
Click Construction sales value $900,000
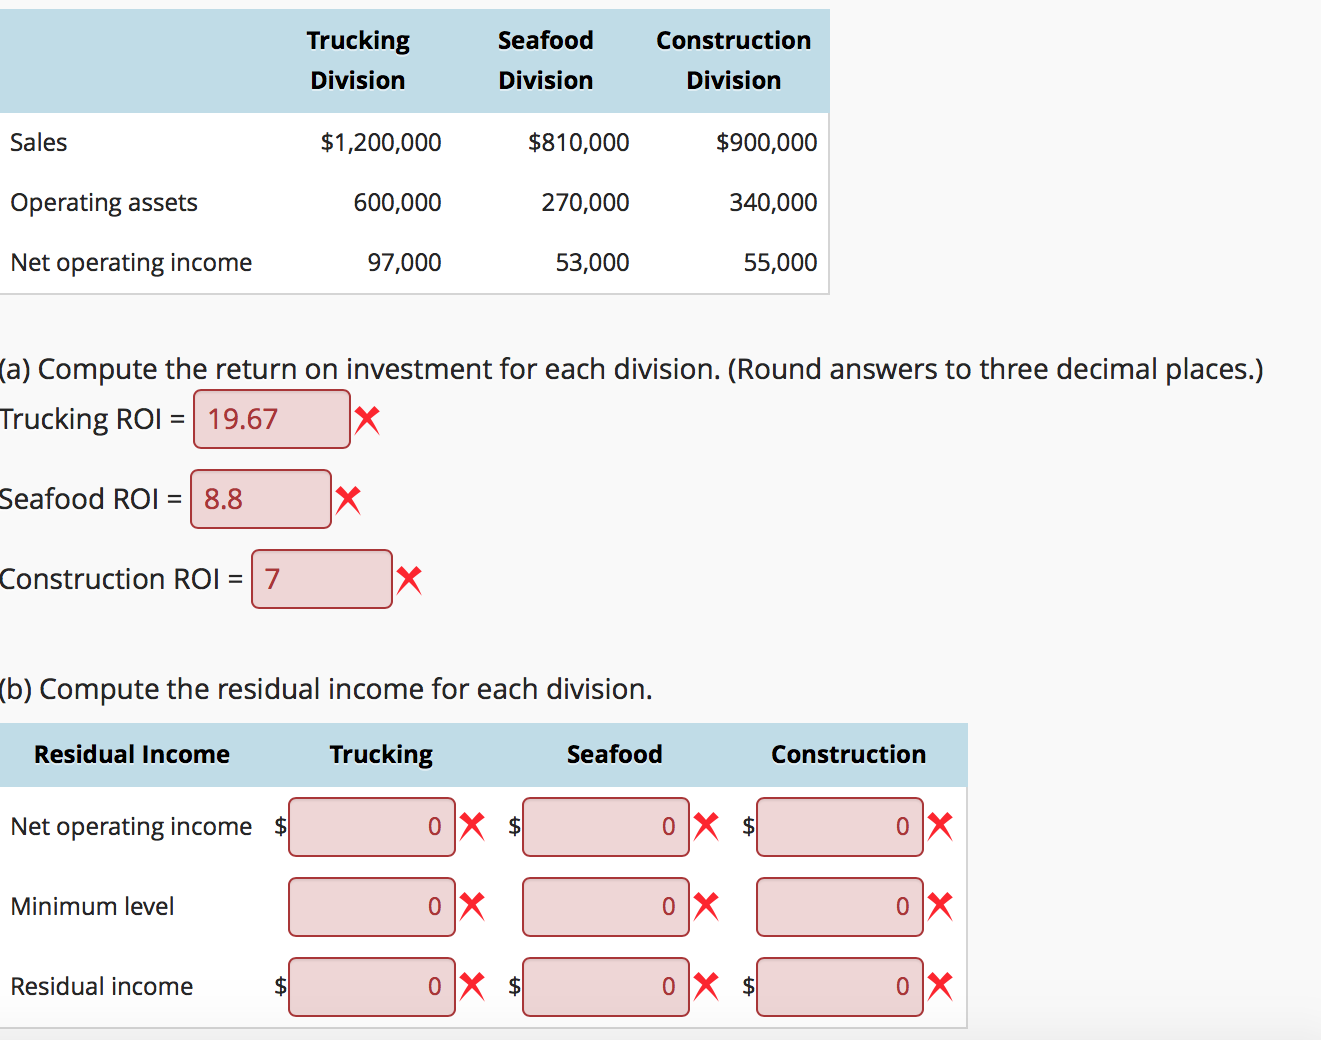tap(767, 143)
